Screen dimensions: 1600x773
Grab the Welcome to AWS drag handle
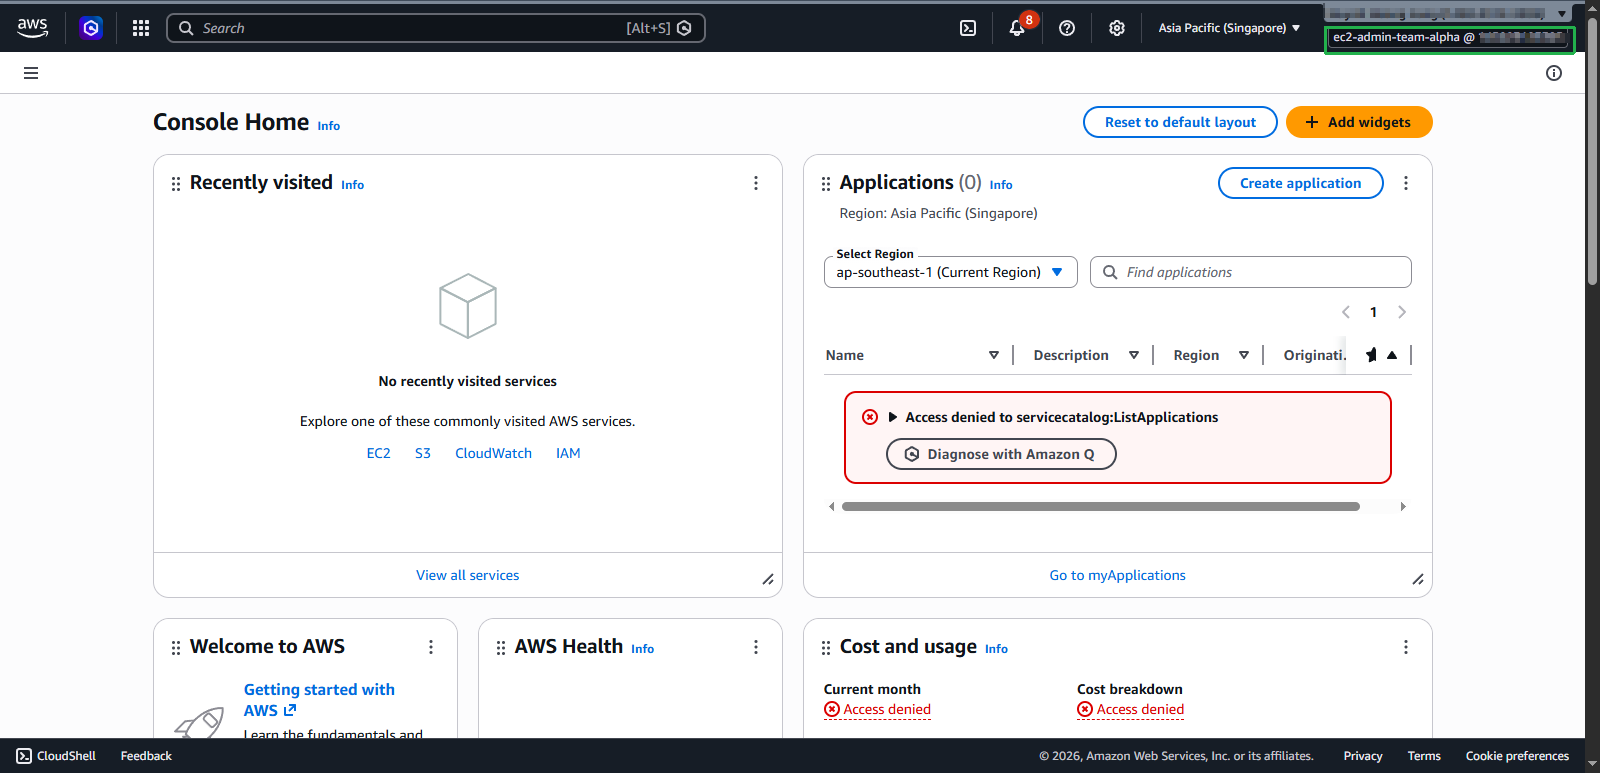click(176, 648)
